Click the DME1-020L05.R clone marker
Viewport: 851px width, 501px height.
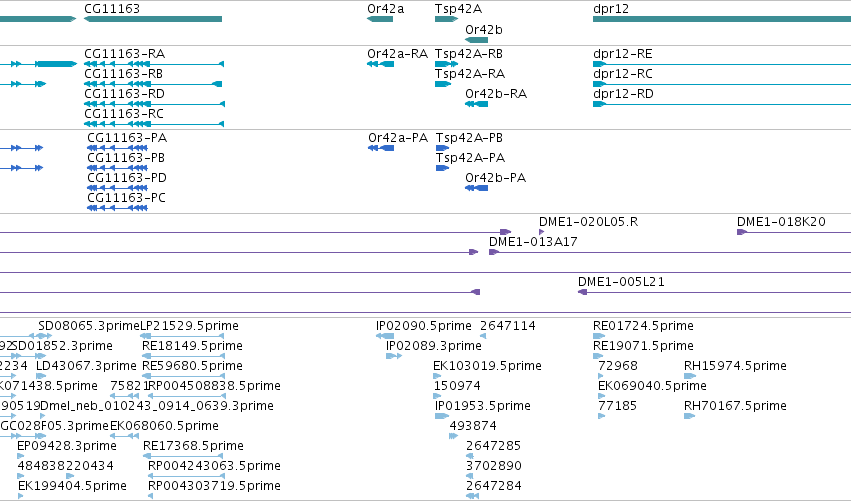[541, 232]
